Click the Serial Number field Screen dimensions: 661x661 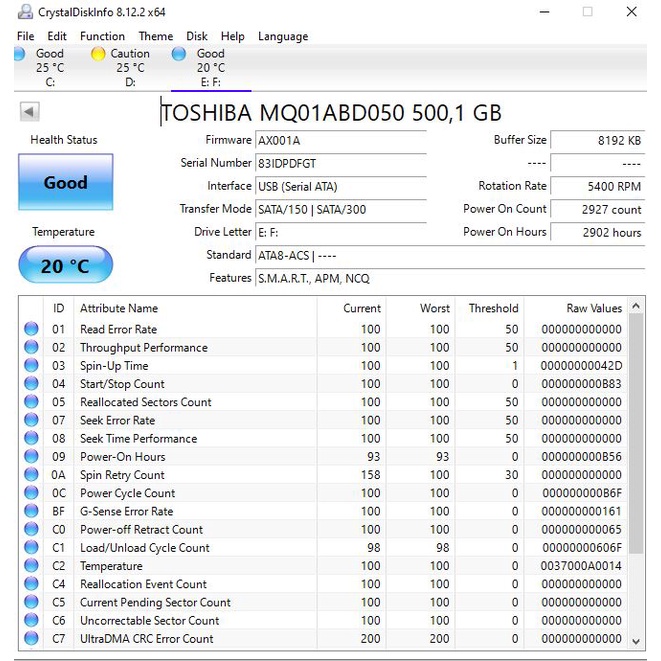[340, 163]
